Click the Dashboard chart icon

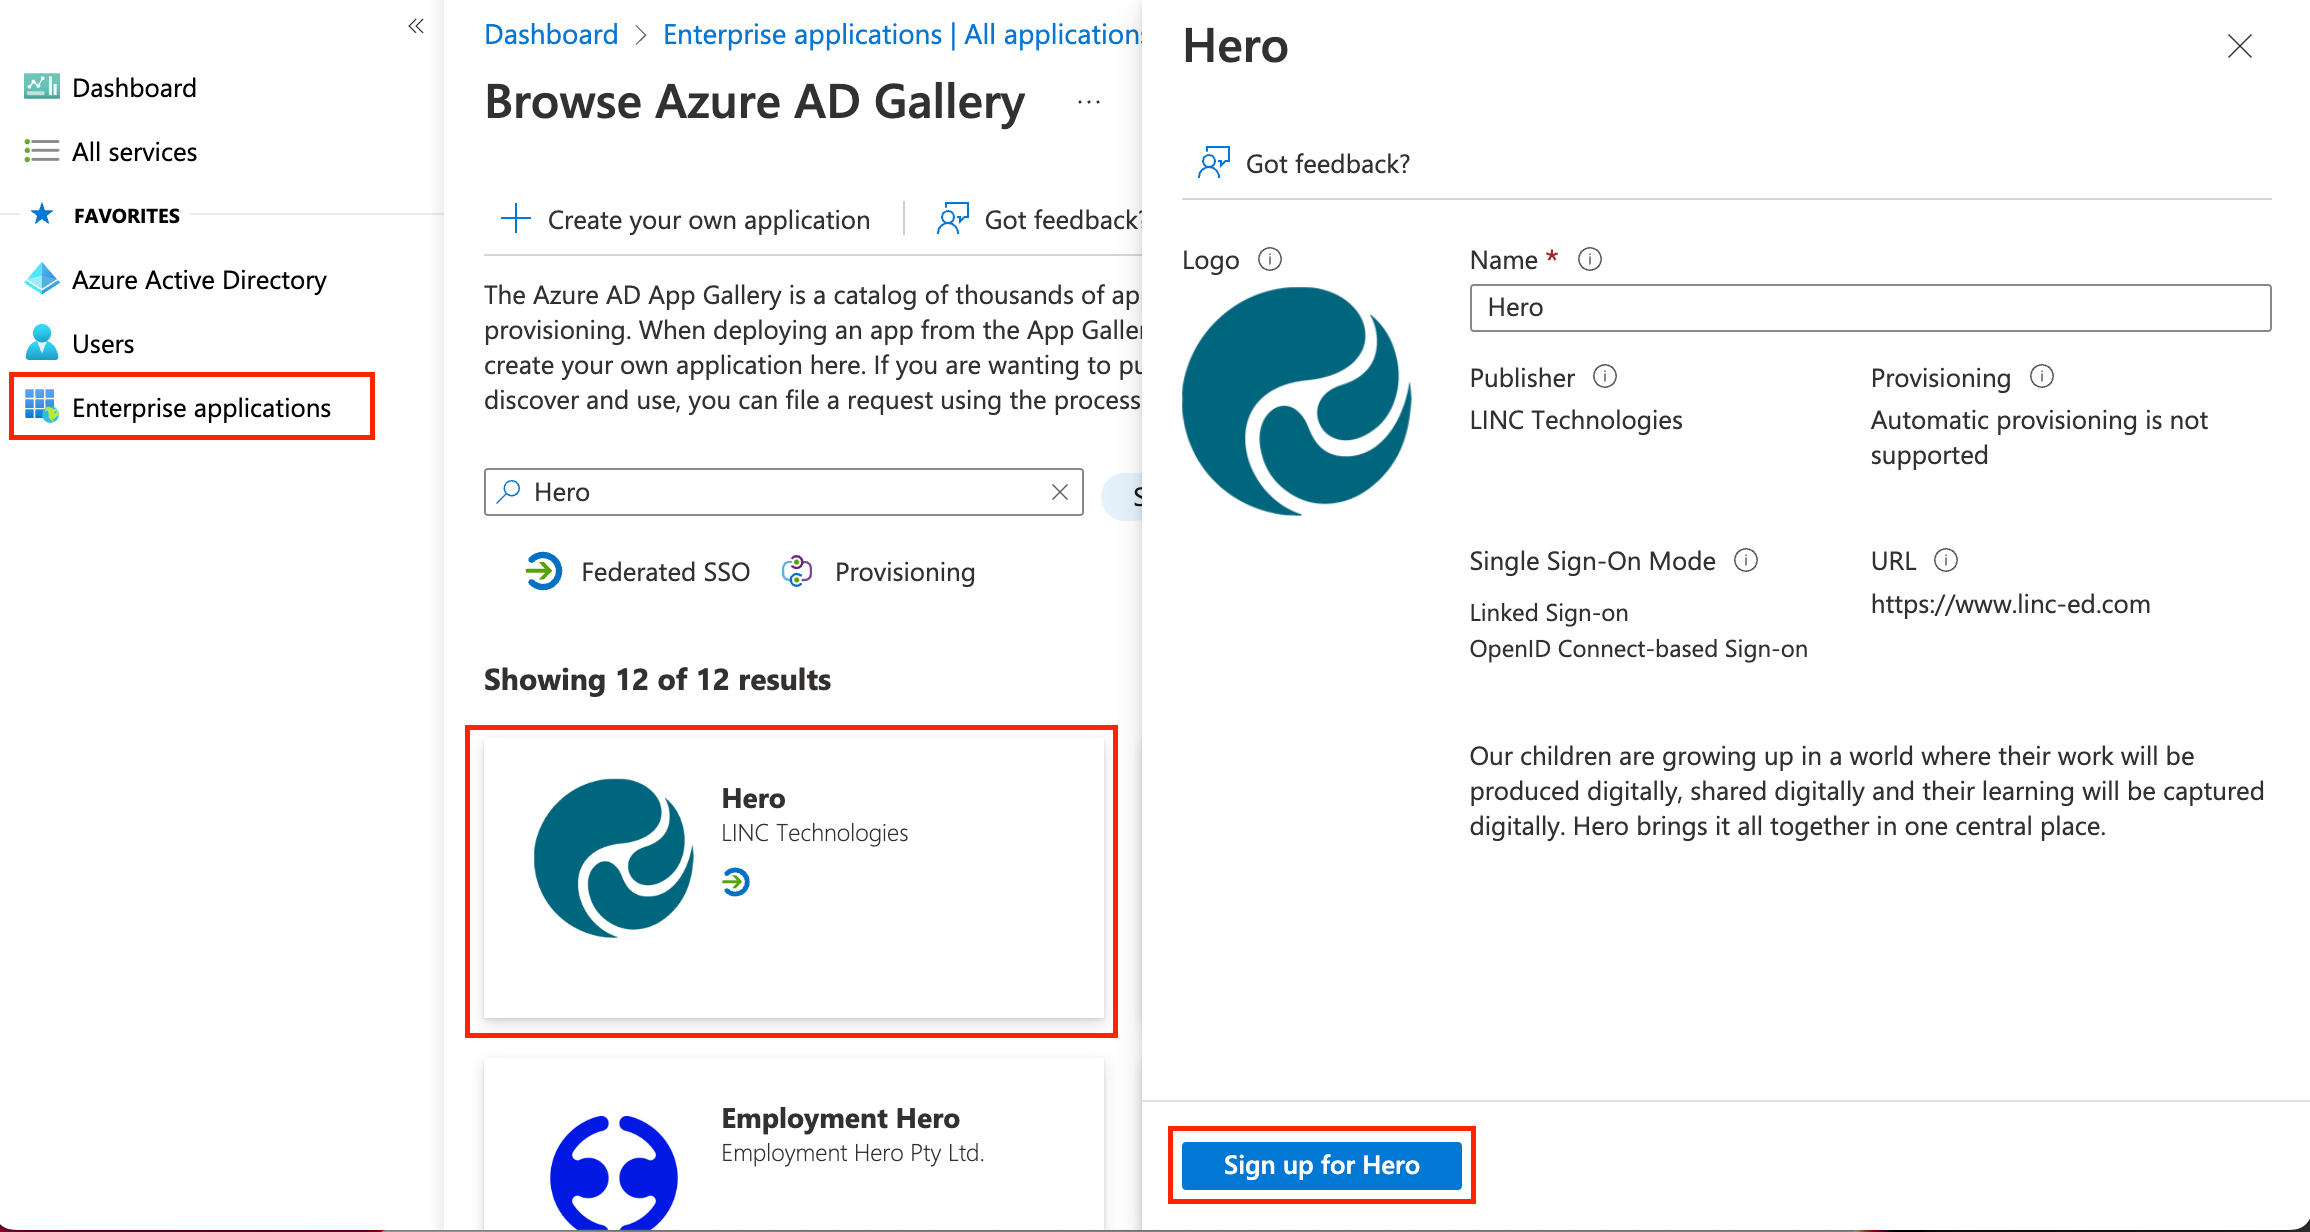point(41,87)
